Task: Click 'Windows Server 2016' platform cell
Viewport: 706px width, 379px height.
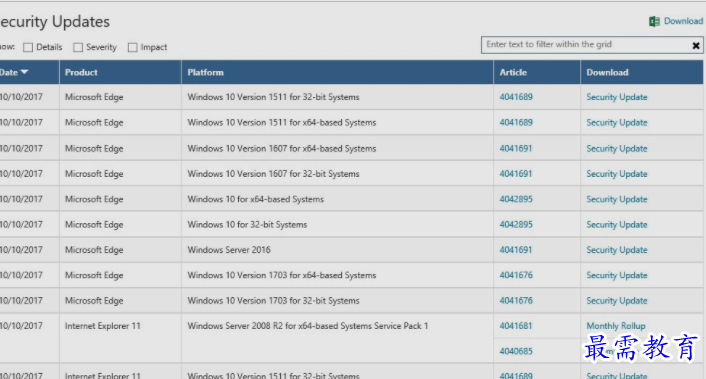Action: coord(229,250)
